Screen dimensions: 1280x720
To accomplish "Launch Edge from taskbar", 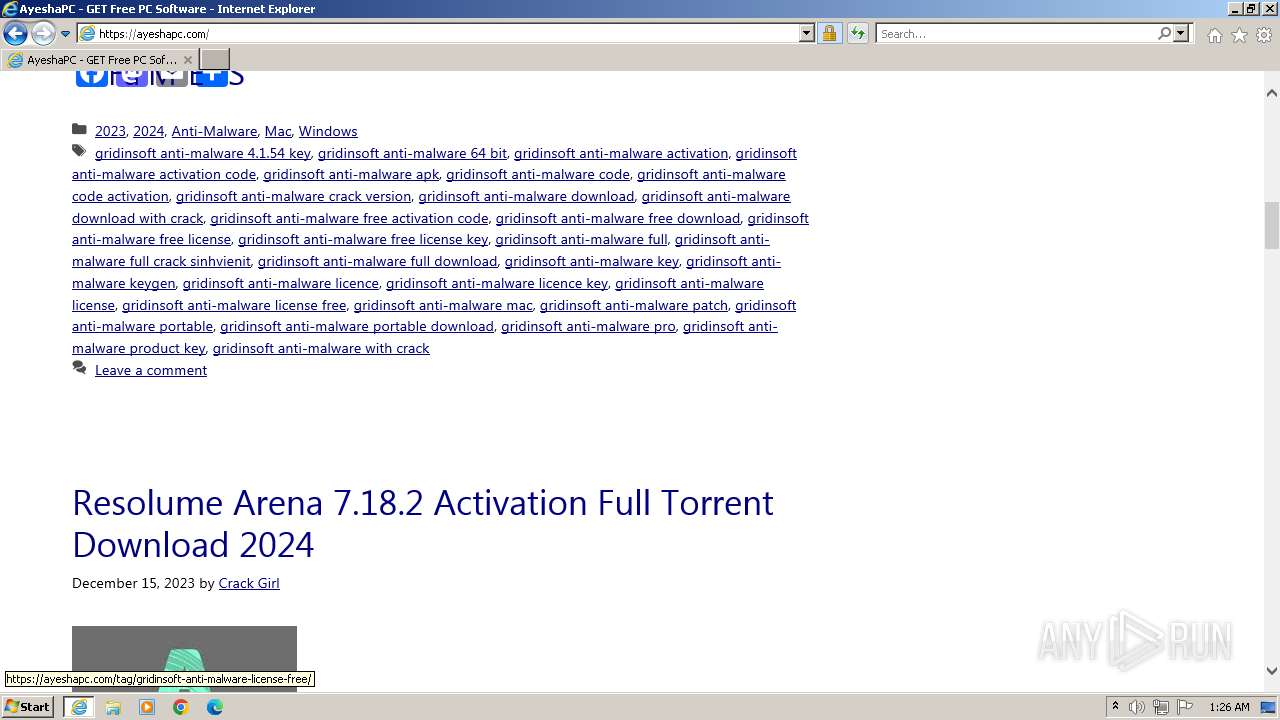I will pos(215,707).
